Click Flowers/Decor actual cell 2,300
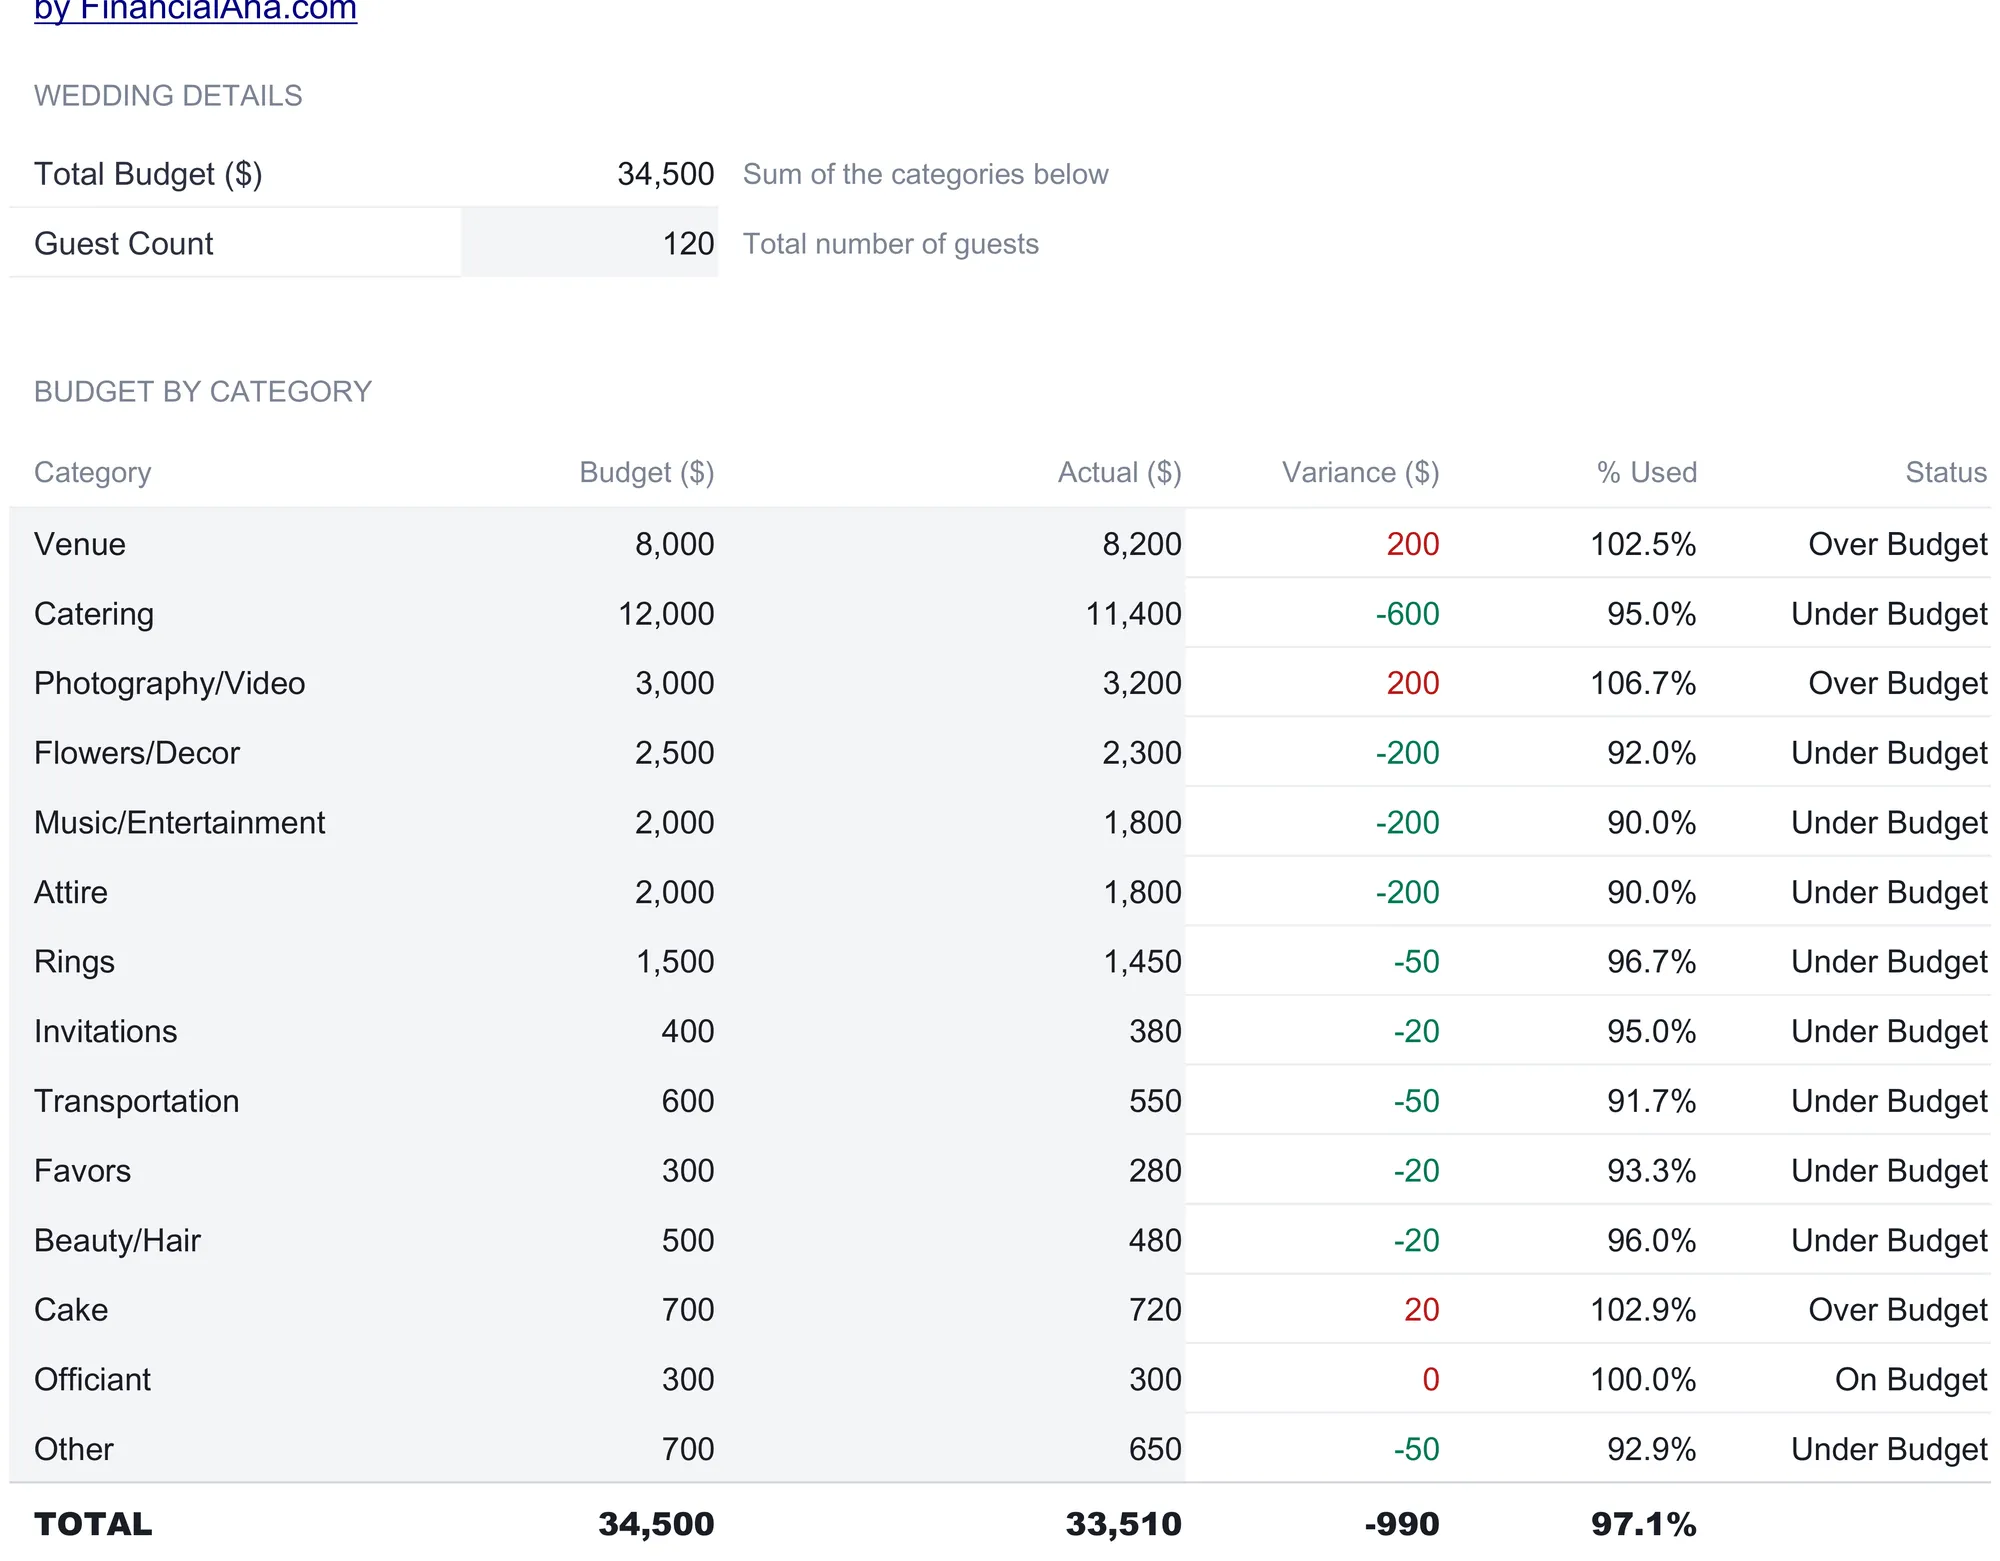The image size is (2000, 1561). click(x=1141, y=753)
